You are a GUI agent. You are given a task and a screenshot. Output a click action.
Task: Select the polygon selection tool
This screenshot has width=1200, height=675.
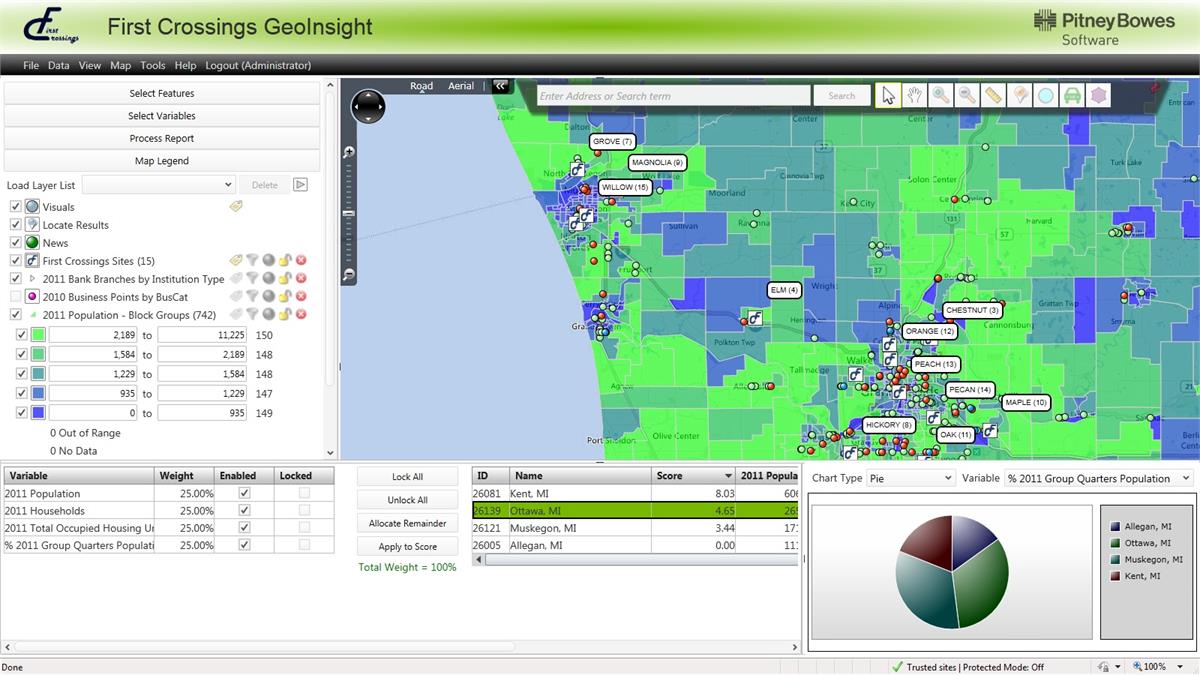1098,95
